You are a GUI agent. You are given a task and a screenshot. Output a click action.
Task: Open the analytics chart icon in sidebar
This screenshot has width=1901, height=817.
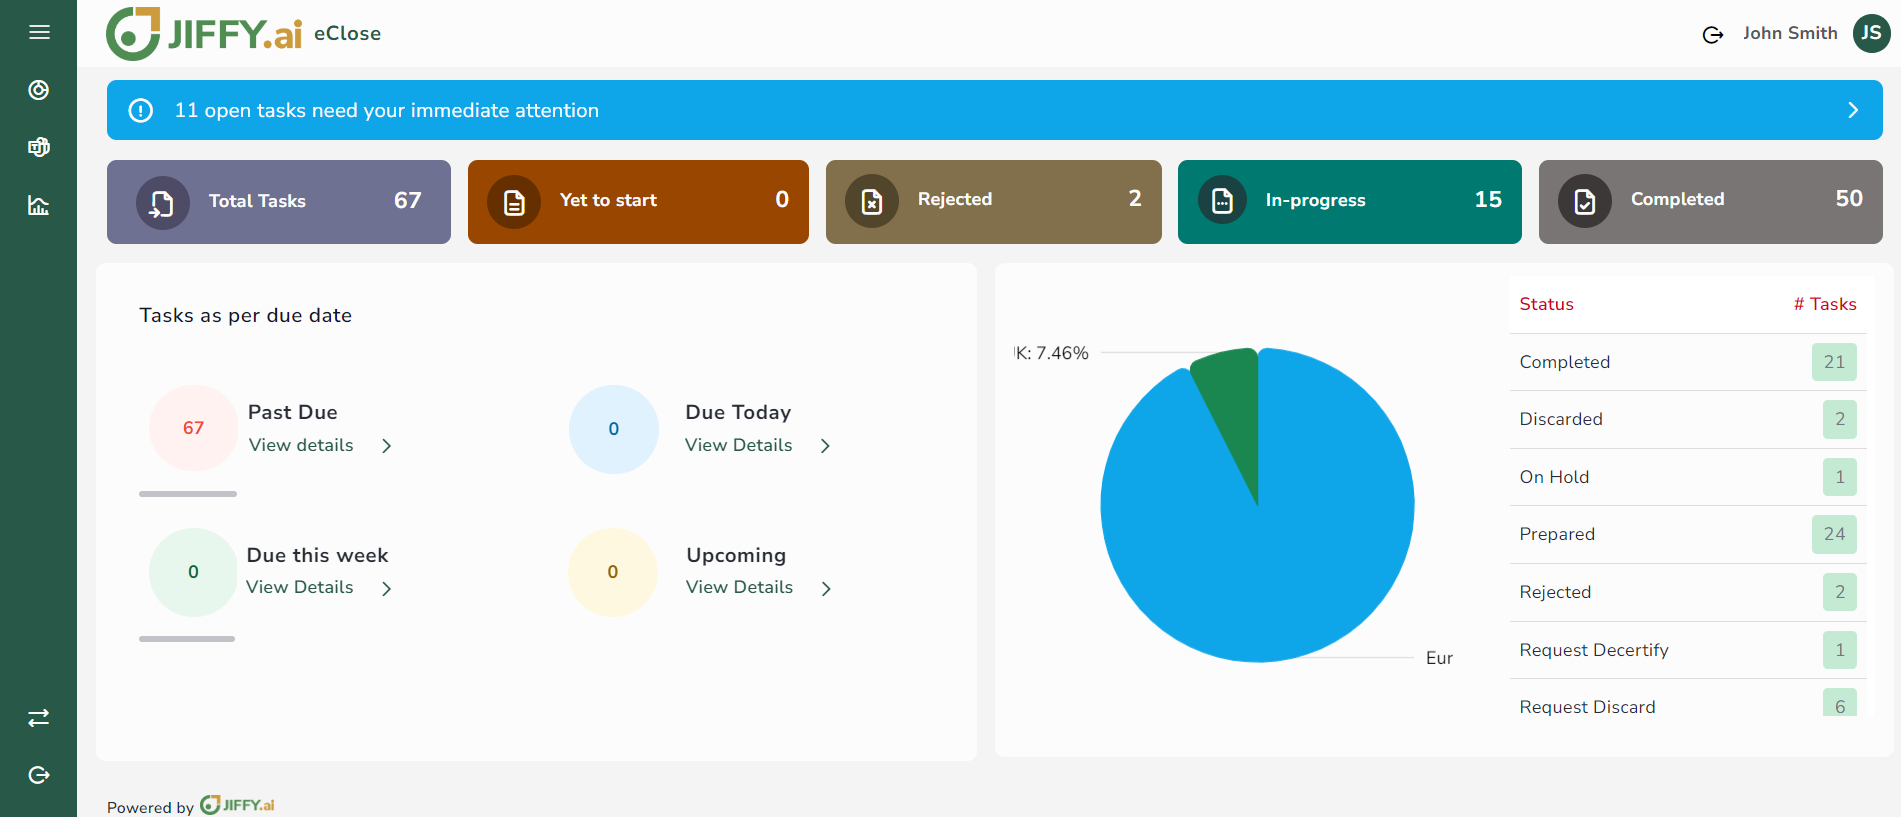(39, 206)
